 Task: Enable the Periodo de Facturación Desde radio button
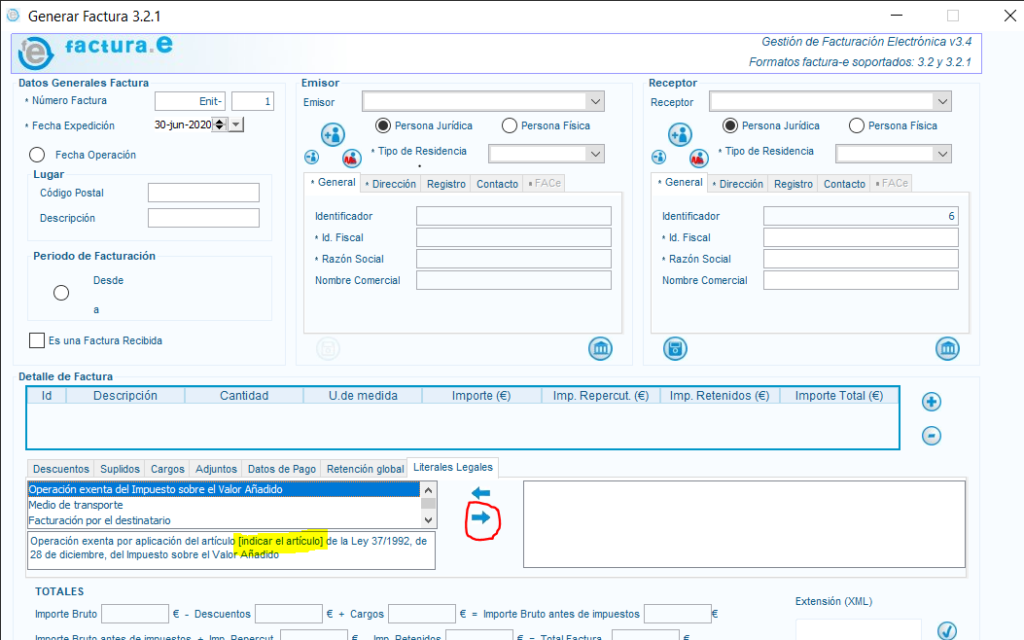61,293
